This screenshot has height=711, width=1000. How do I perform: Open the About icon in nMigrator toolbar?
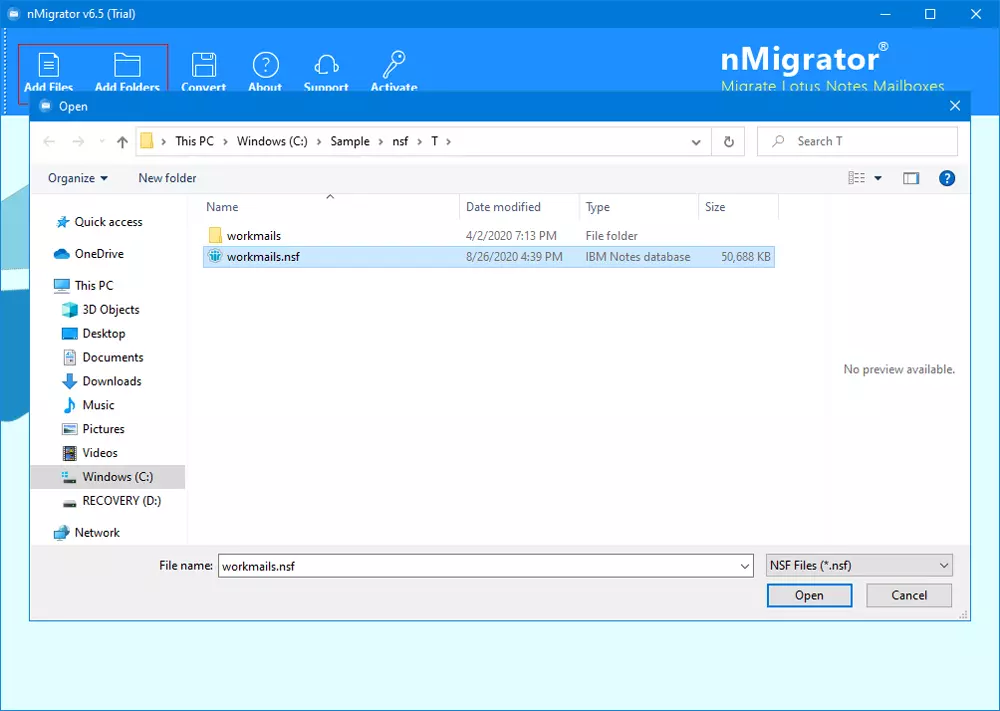point(265,65)
